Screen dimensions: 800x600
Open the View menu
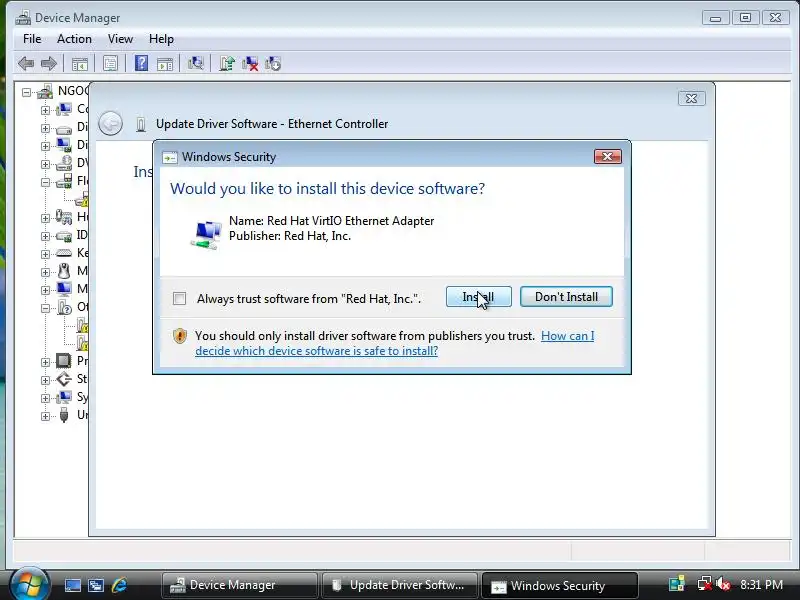[x=120, y=39]
